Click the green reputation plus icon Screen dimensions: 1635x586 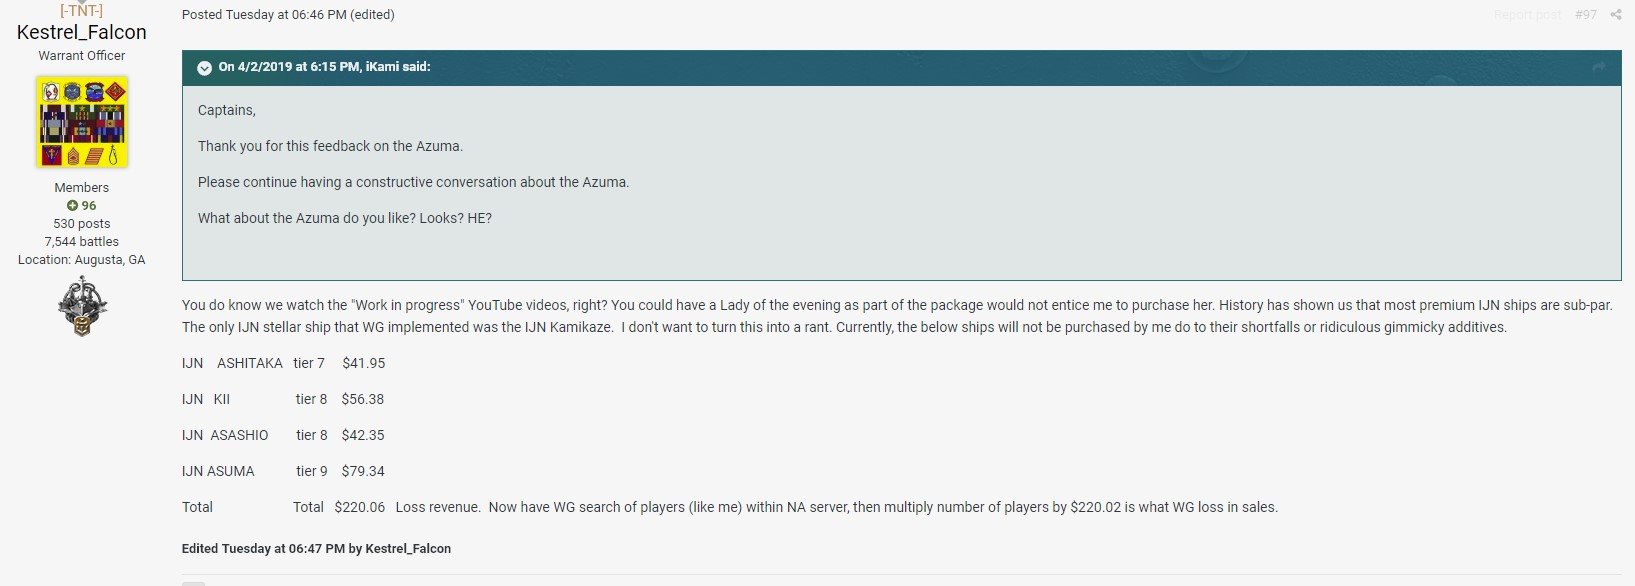[72, 206]
